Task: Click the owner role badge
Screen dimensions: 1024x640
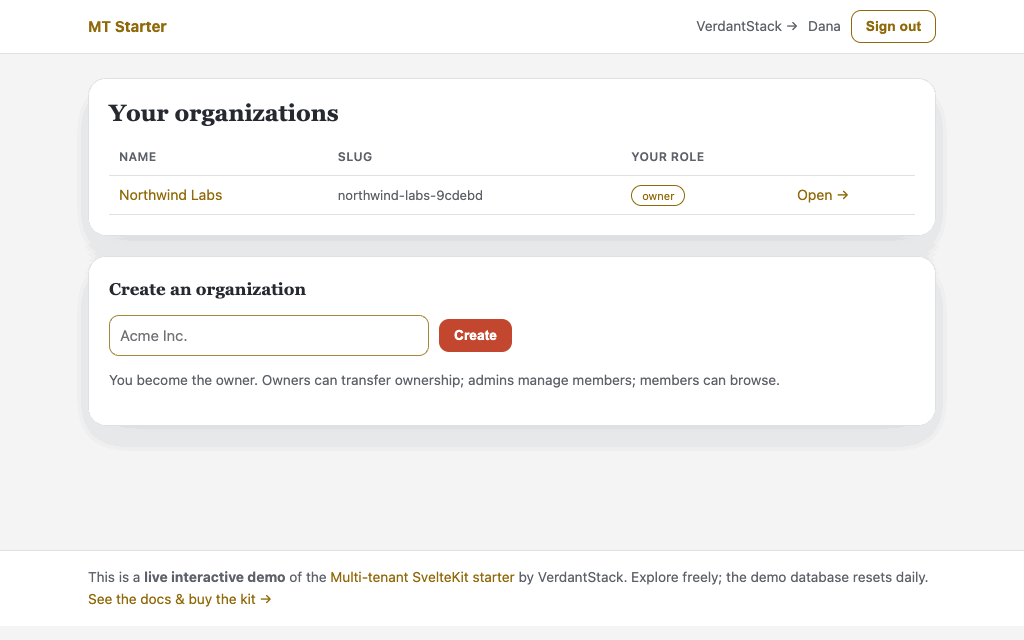Action: tap(658, 196)
